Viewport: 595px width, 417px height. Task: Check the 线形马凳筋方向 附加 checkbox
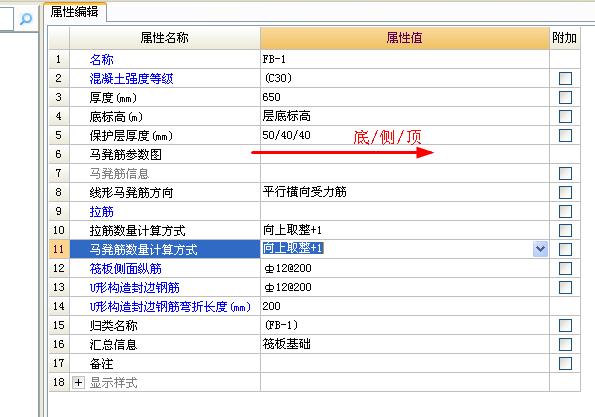click(x=565, y=192)
